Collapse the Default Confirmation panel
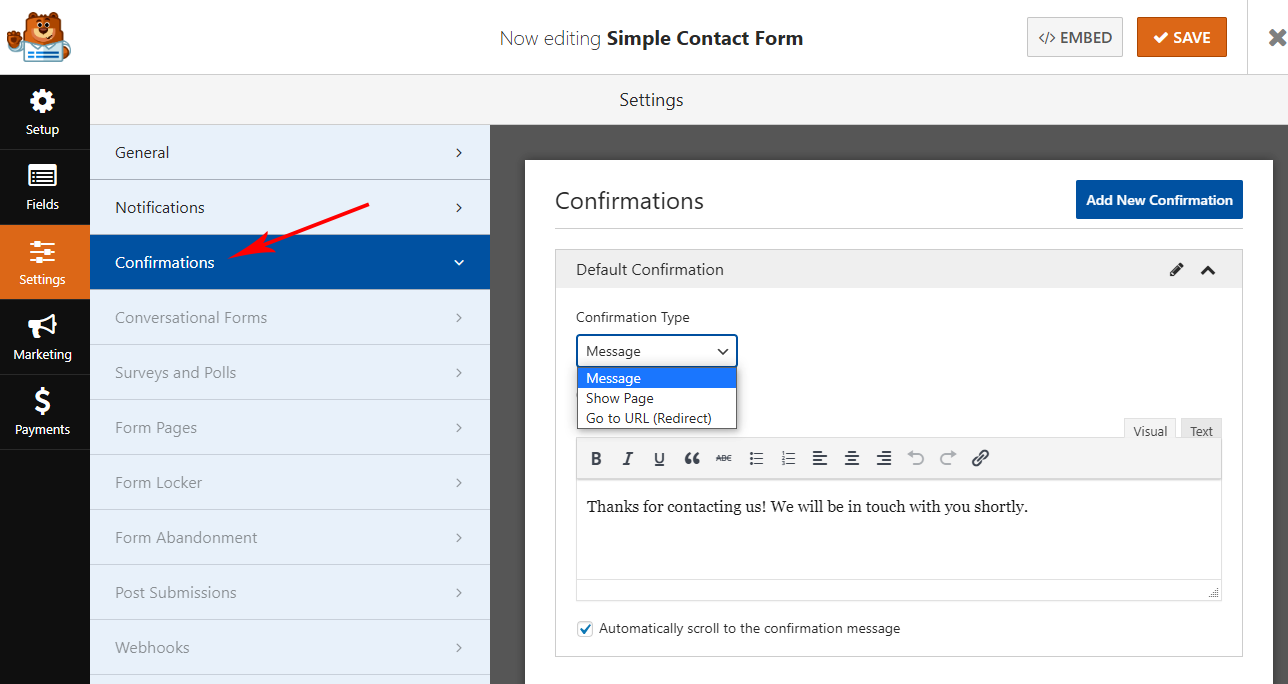Viewport: 1288px width, 684px height. click(1208, 270)
